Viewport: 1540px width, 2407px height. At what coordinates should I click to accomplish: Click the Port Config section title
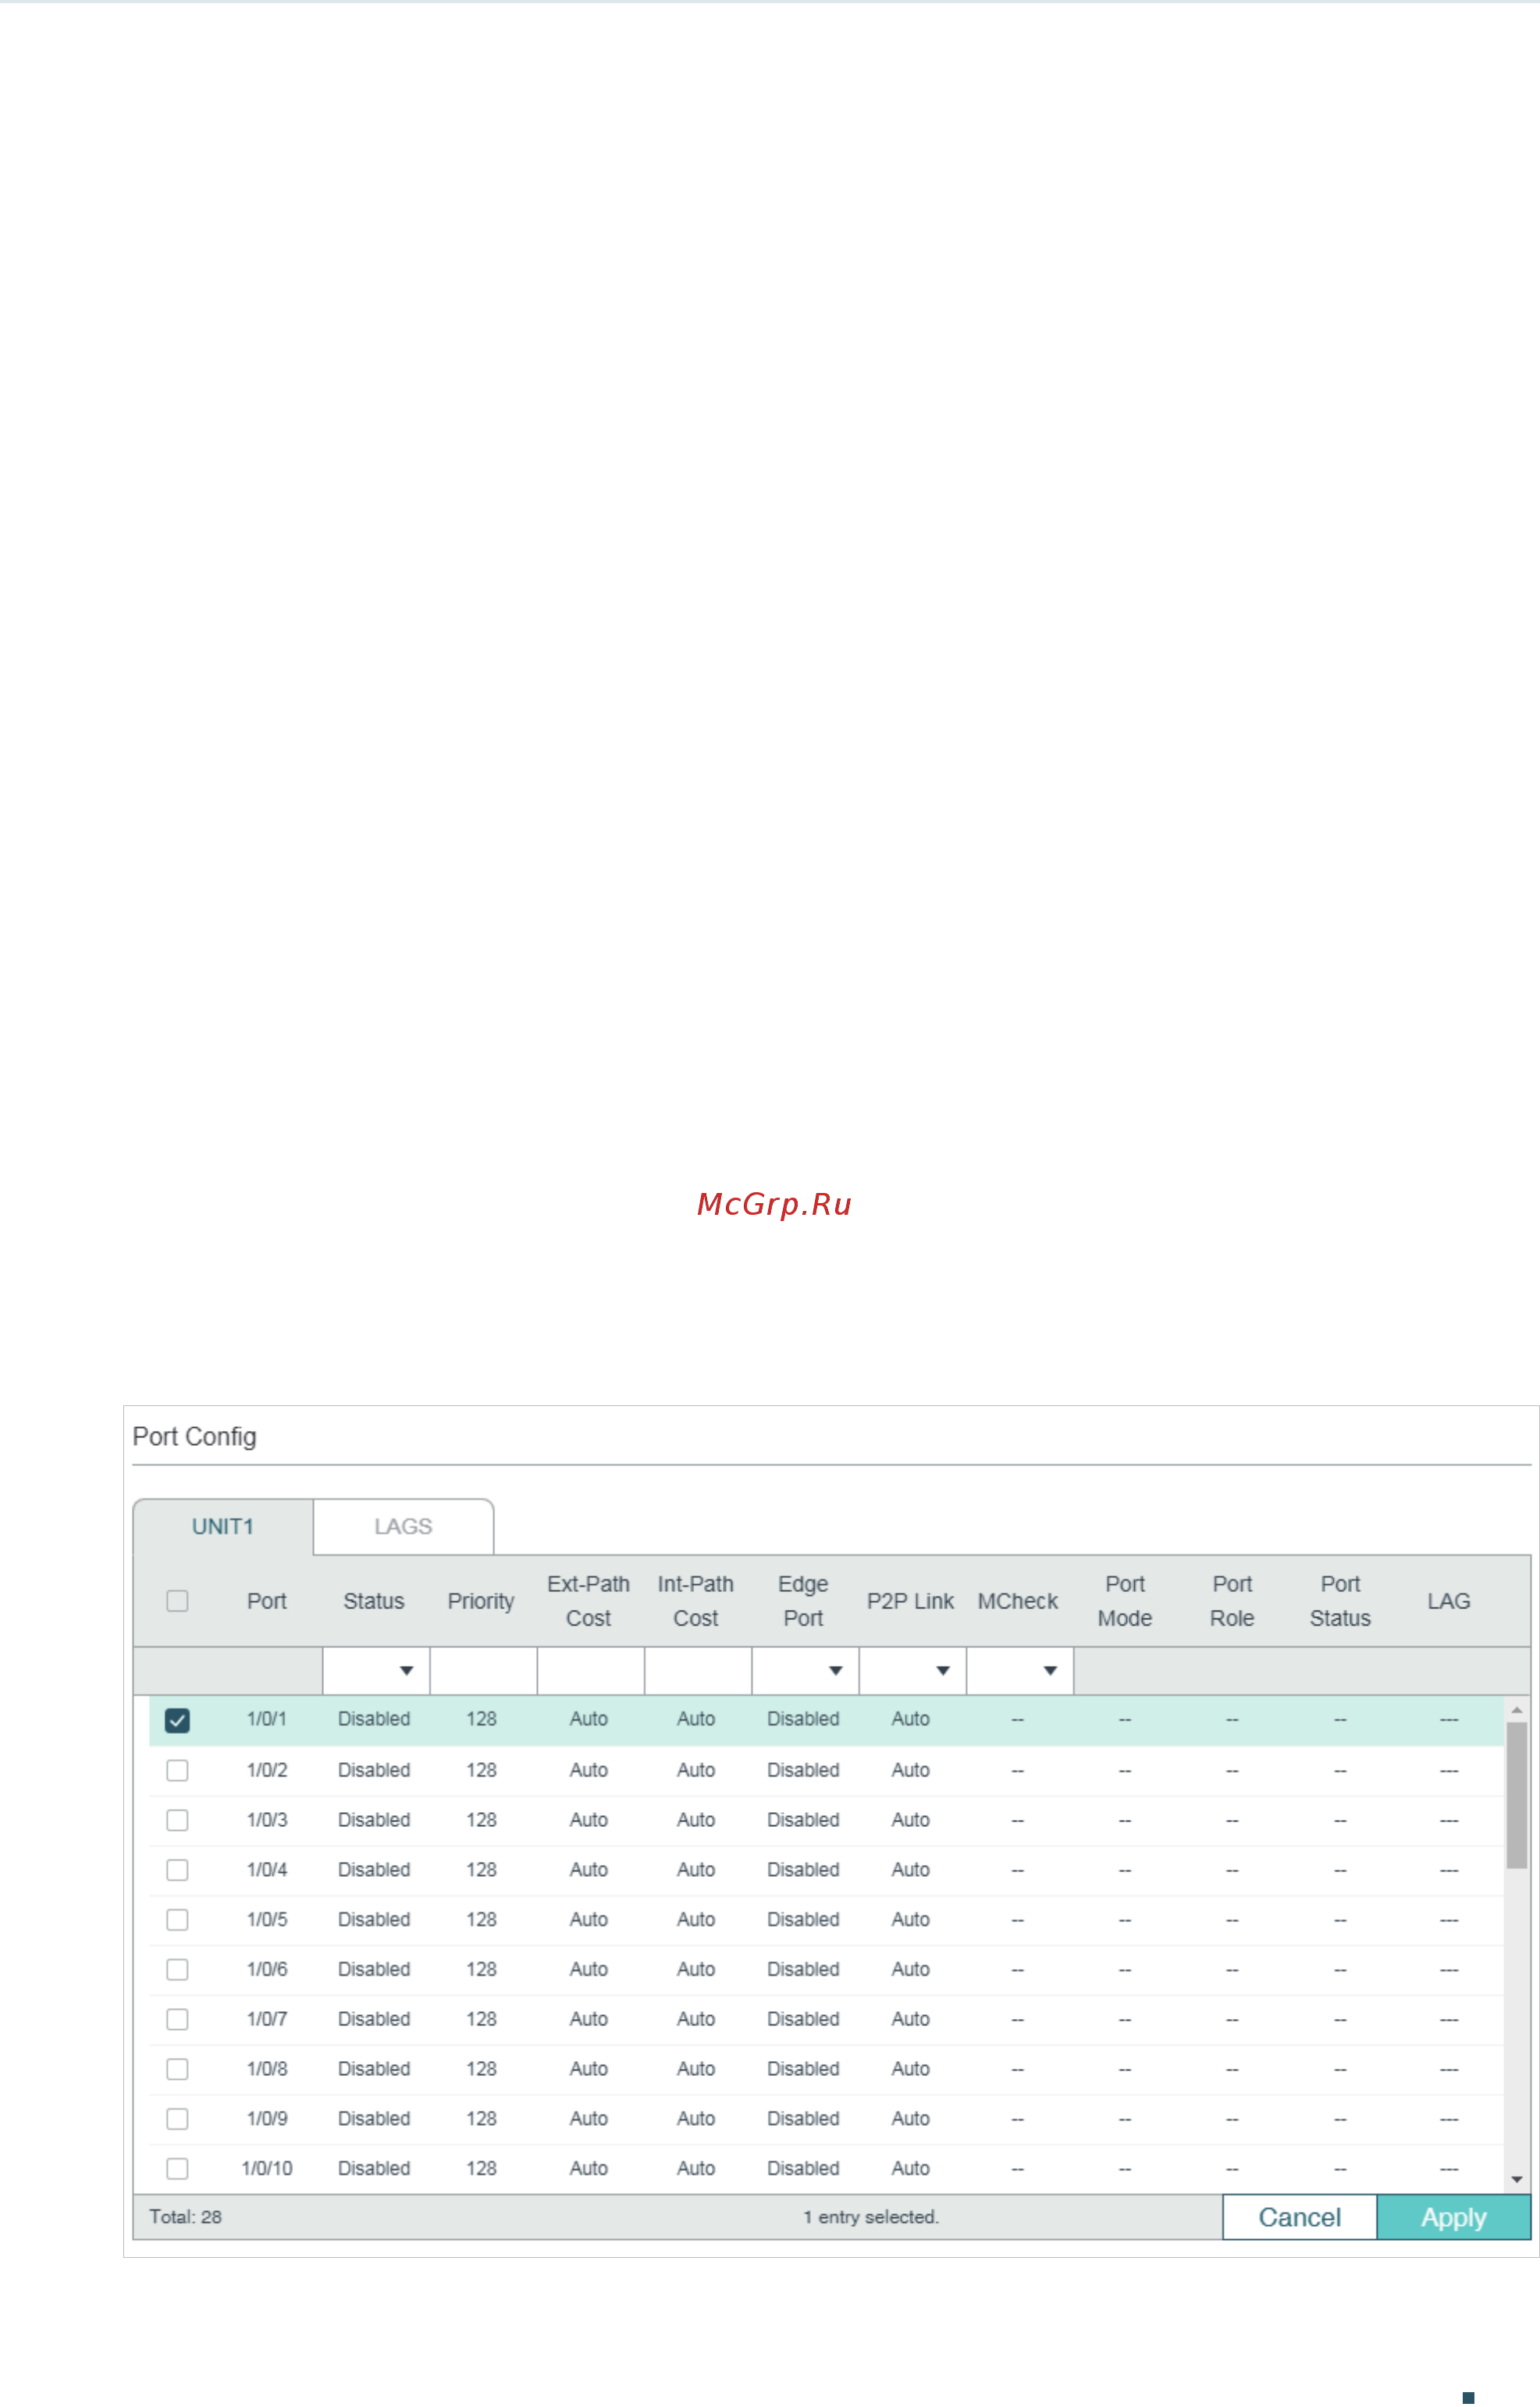(x=195, y=1438)
